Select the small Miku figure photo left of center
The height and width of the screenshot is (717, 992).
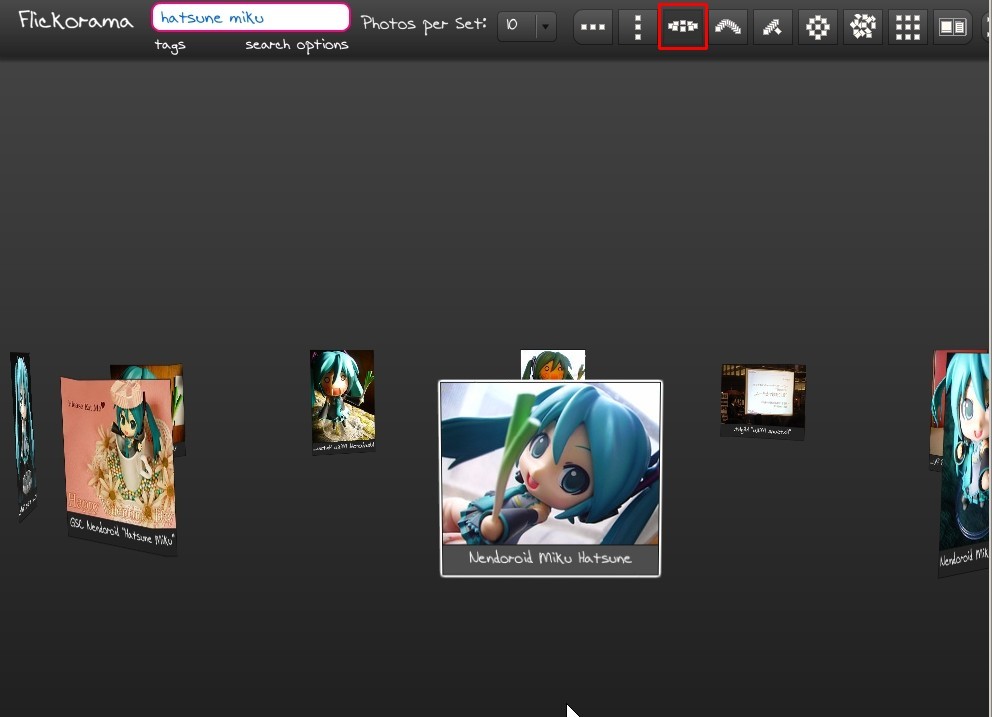[342, 402]
